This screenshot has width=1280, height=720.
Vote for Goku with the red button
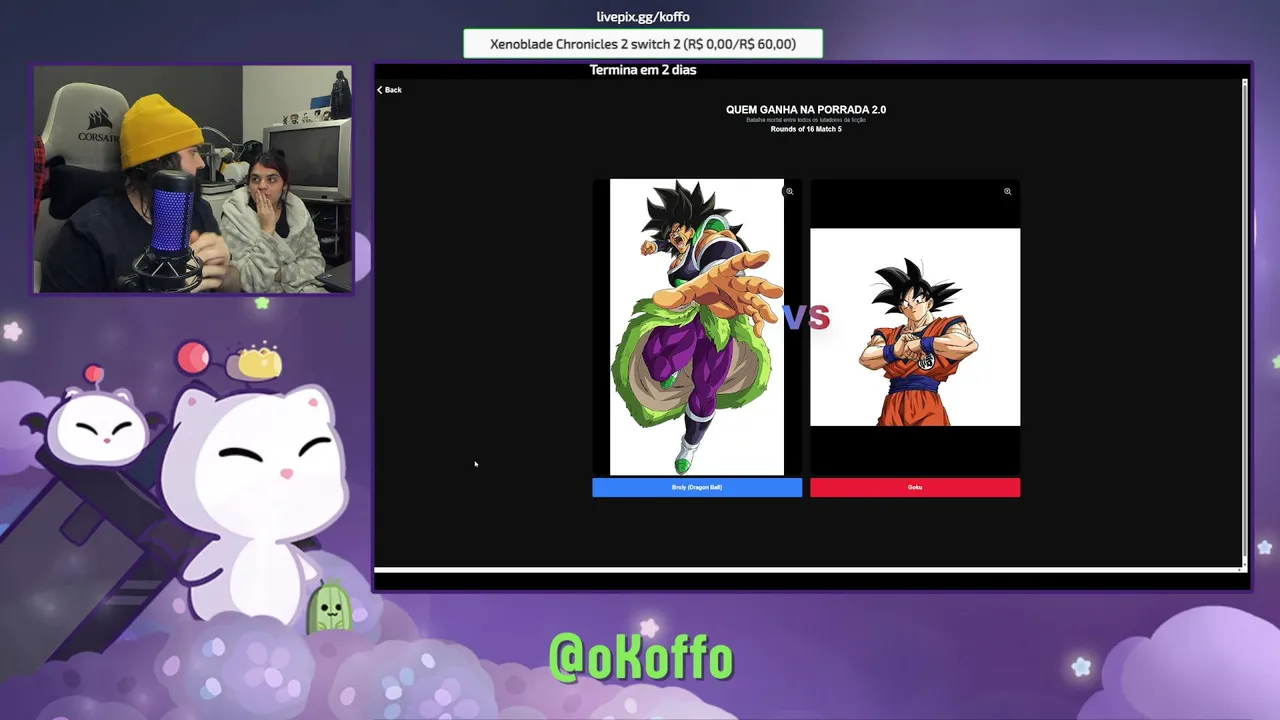point(915,487)
